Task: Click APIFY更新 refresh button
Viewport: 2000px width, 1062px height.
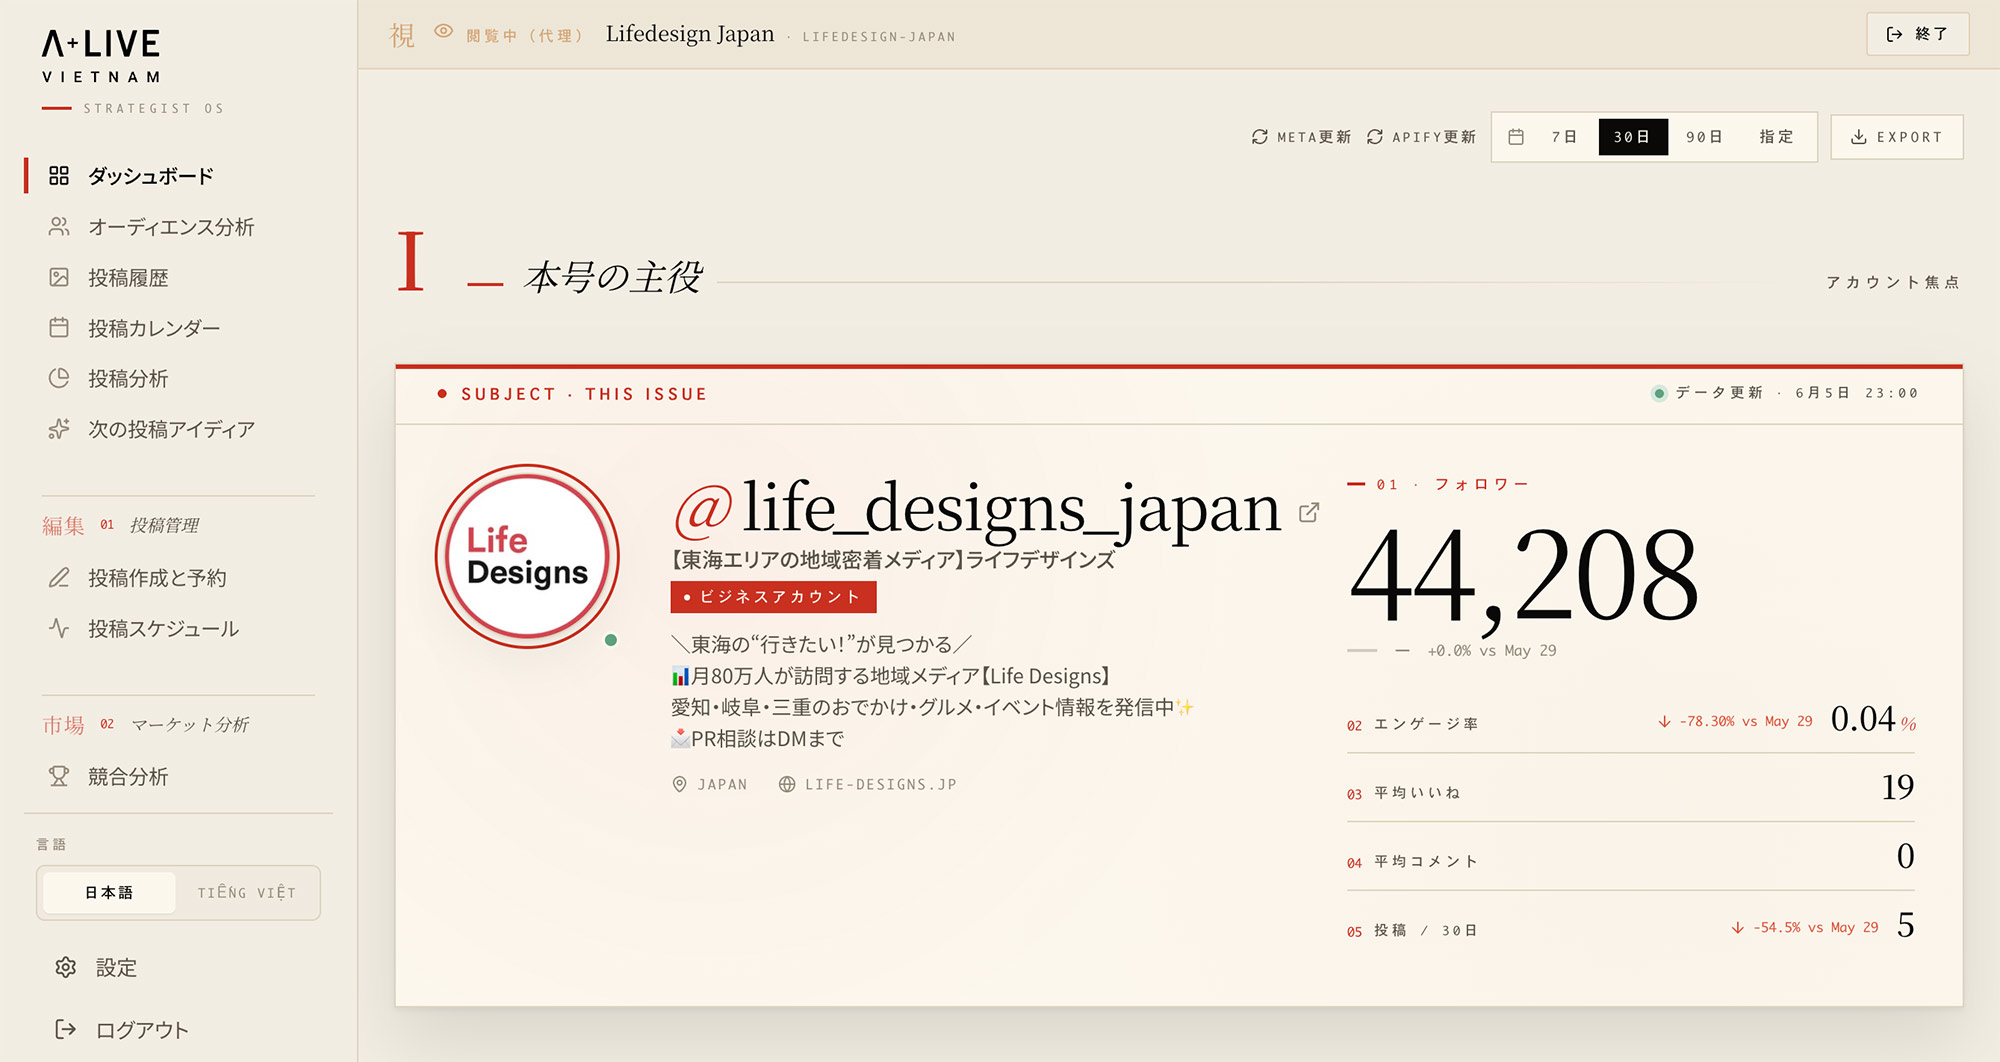Action: click(1421, 137)
